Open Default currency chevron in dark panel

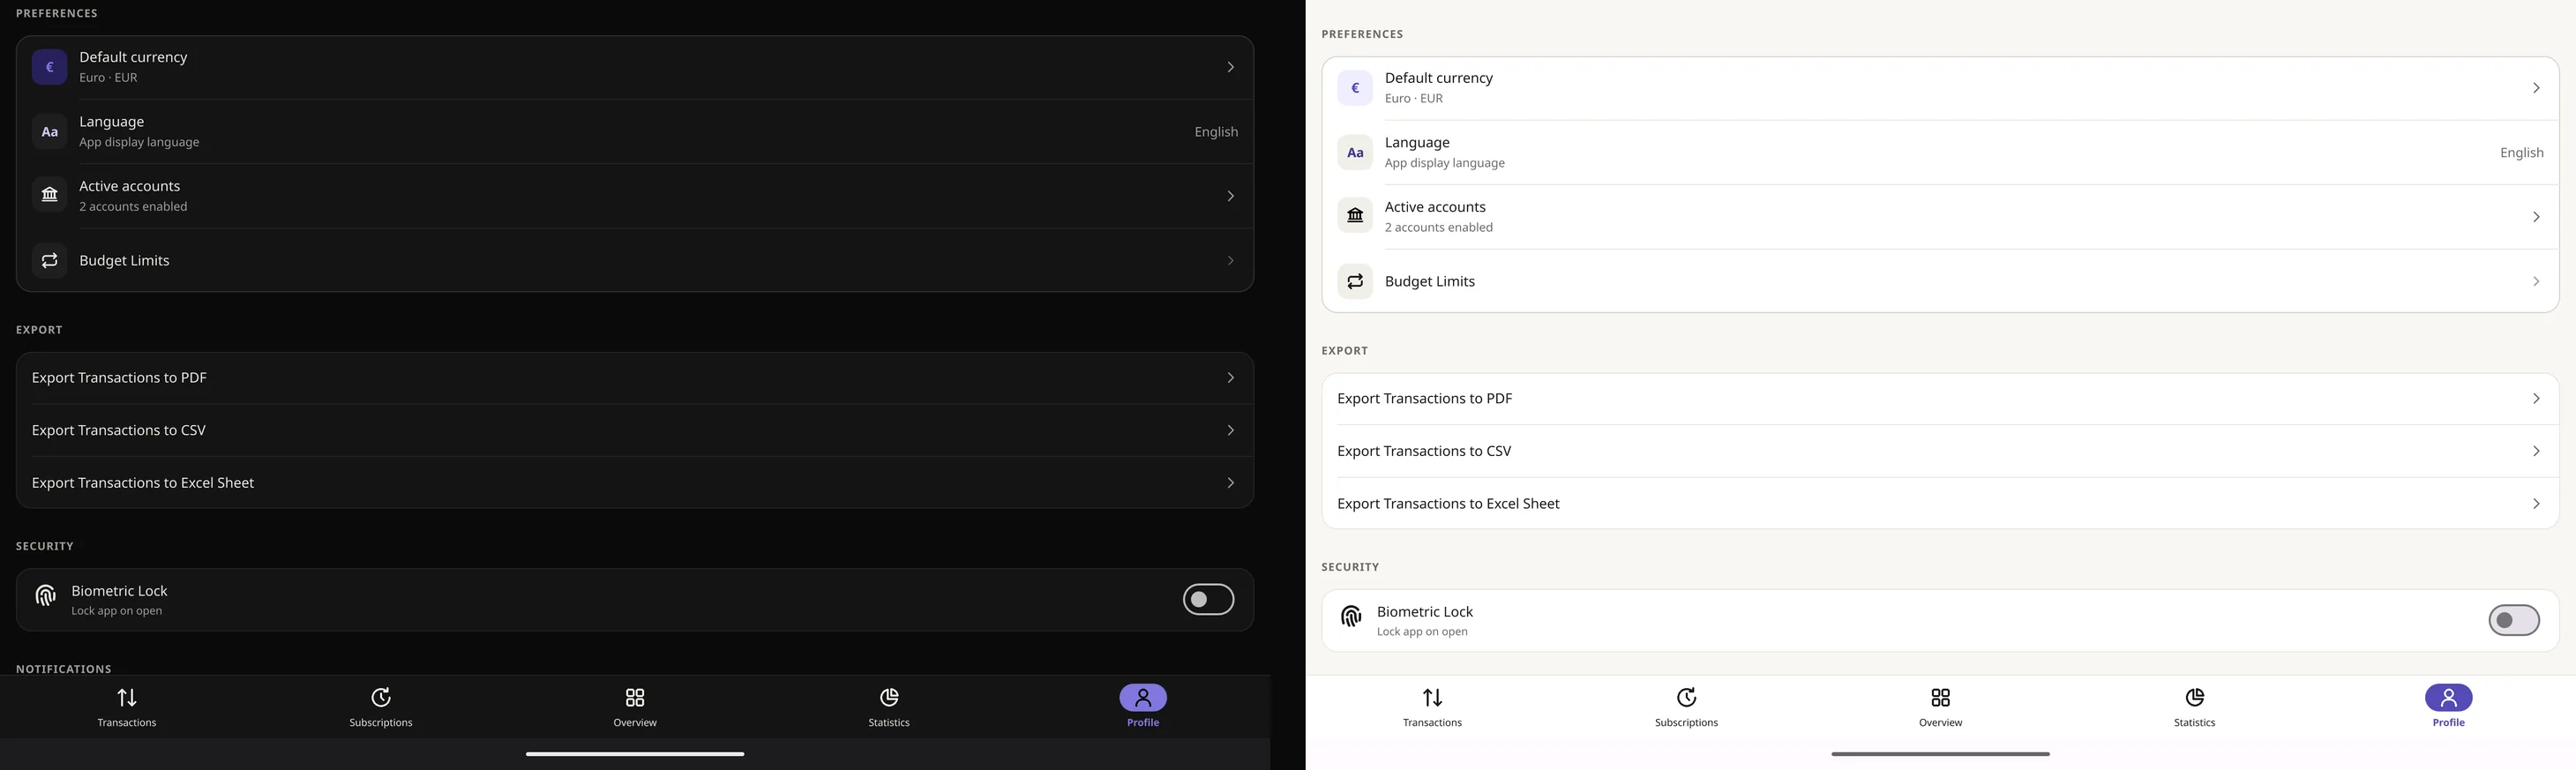click(x=1230, y=67)
